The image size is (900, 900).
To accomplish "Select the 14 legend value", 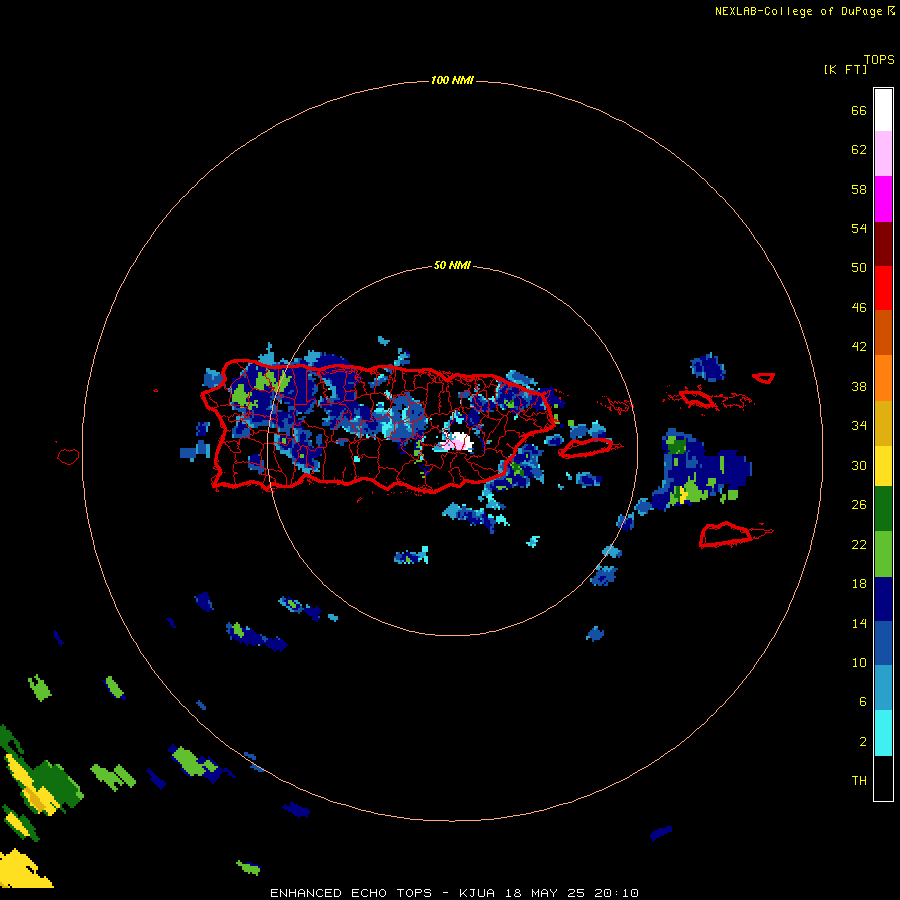I will pos(859,623).
